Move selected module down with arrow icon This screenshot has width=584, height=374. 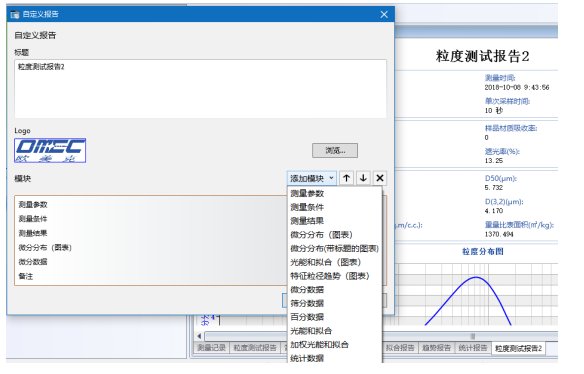pos(363,178)
